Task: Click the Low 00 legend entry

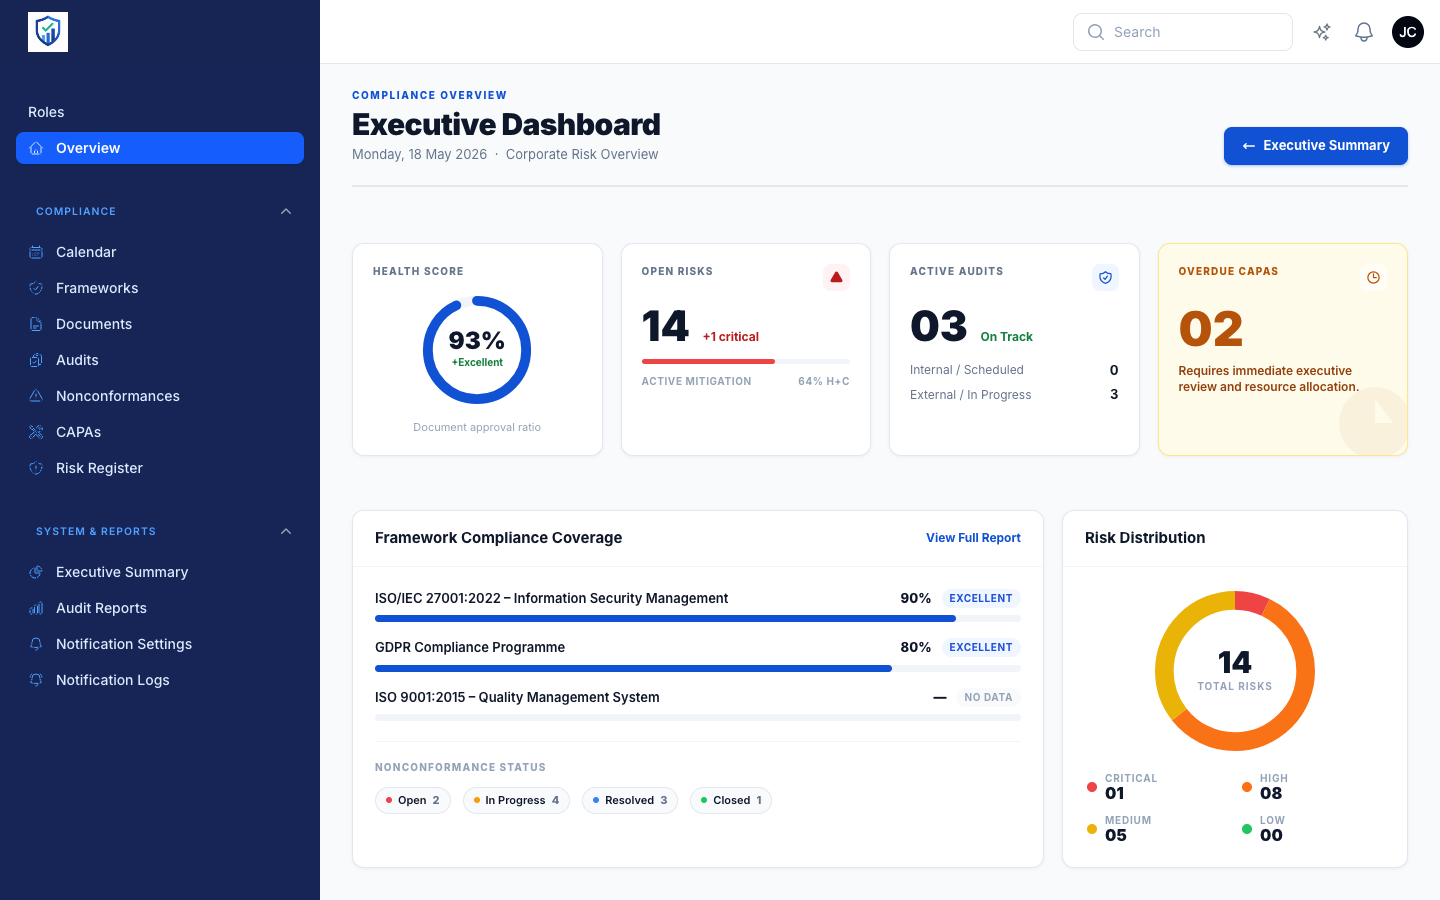Action: pos(1264,828)
